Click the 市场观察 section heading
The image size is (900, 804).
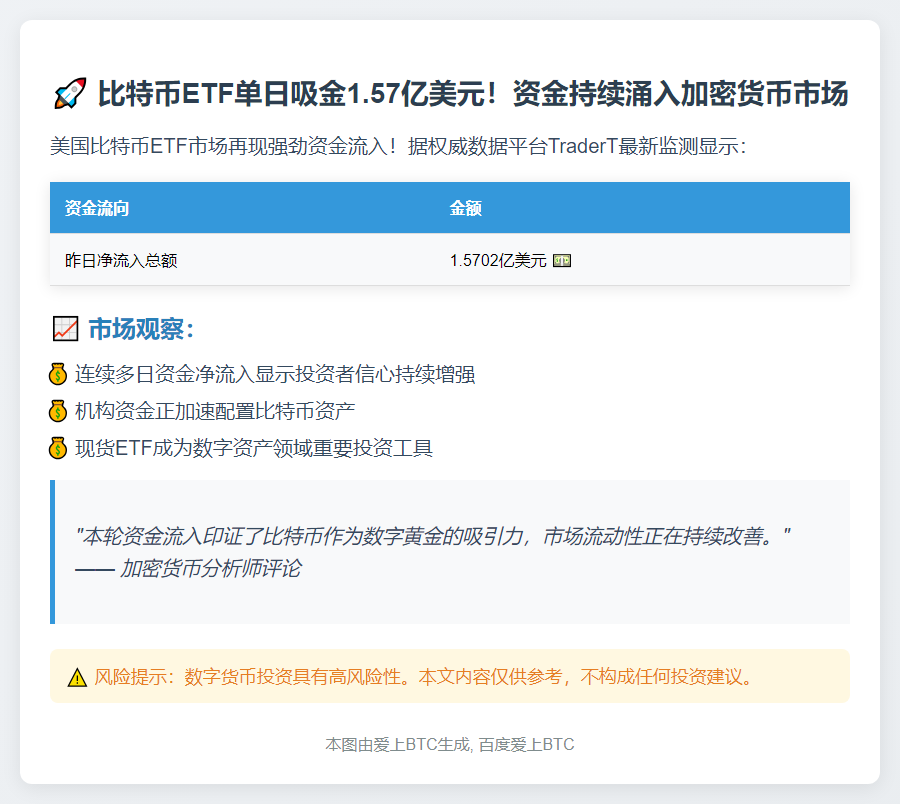141,328
